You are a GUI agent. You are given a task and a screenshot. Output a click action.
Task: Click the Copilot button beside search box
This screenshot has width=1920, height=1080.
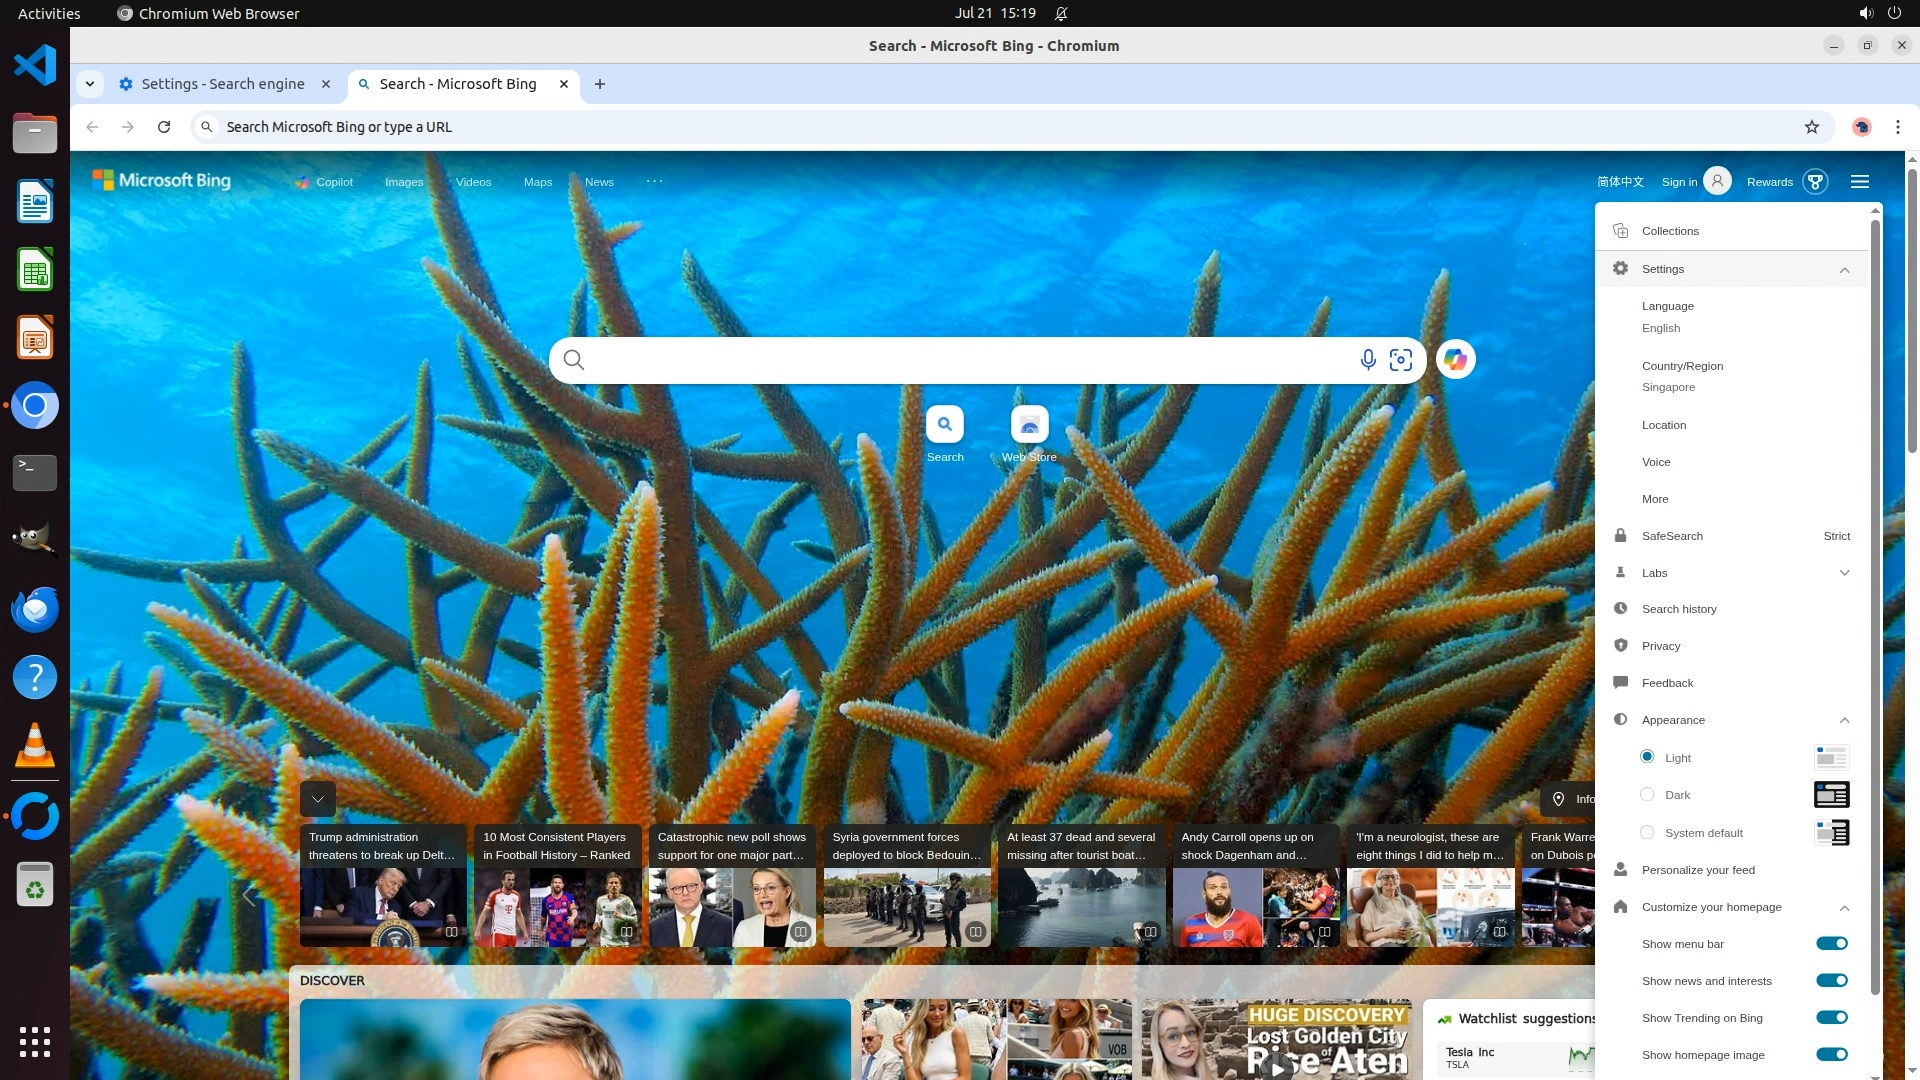tap(1455, 360)
